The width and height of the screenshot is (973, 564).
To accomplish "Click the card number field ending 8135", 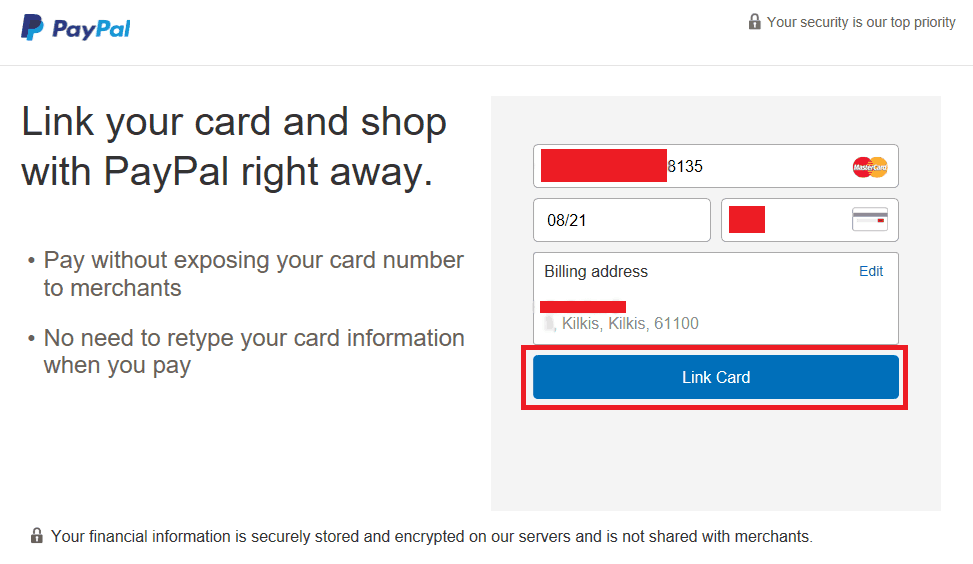I will (715, 166).
